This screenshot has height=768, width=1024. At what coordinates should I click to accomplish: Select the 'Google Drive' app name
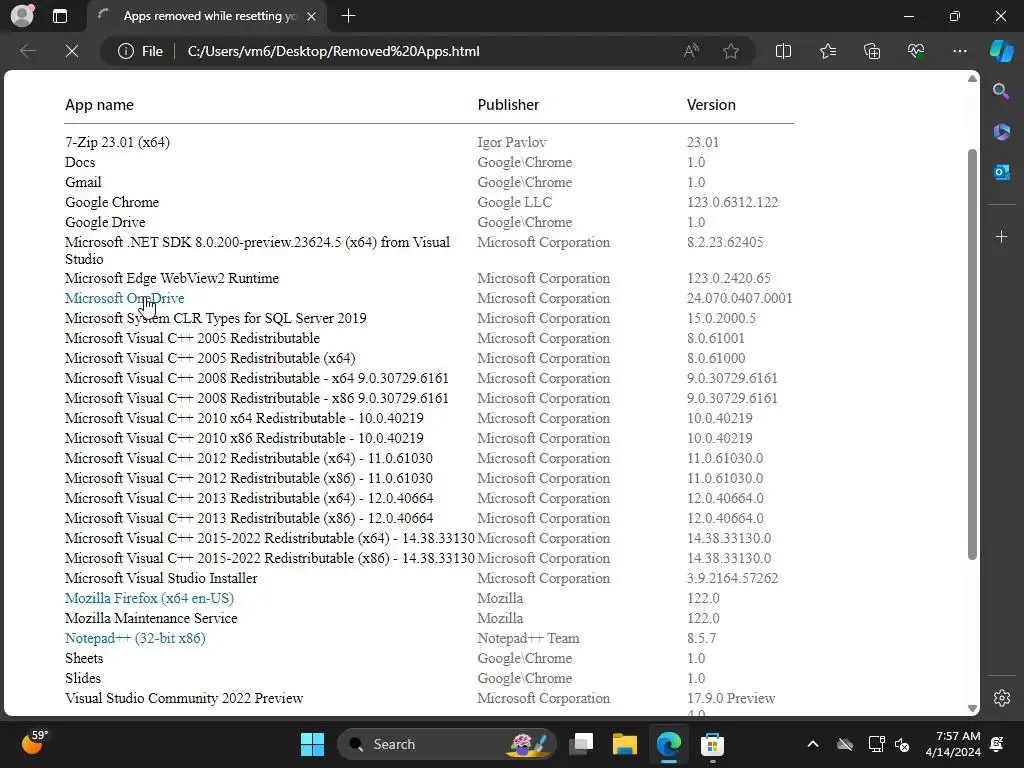[x=105, y=221]
